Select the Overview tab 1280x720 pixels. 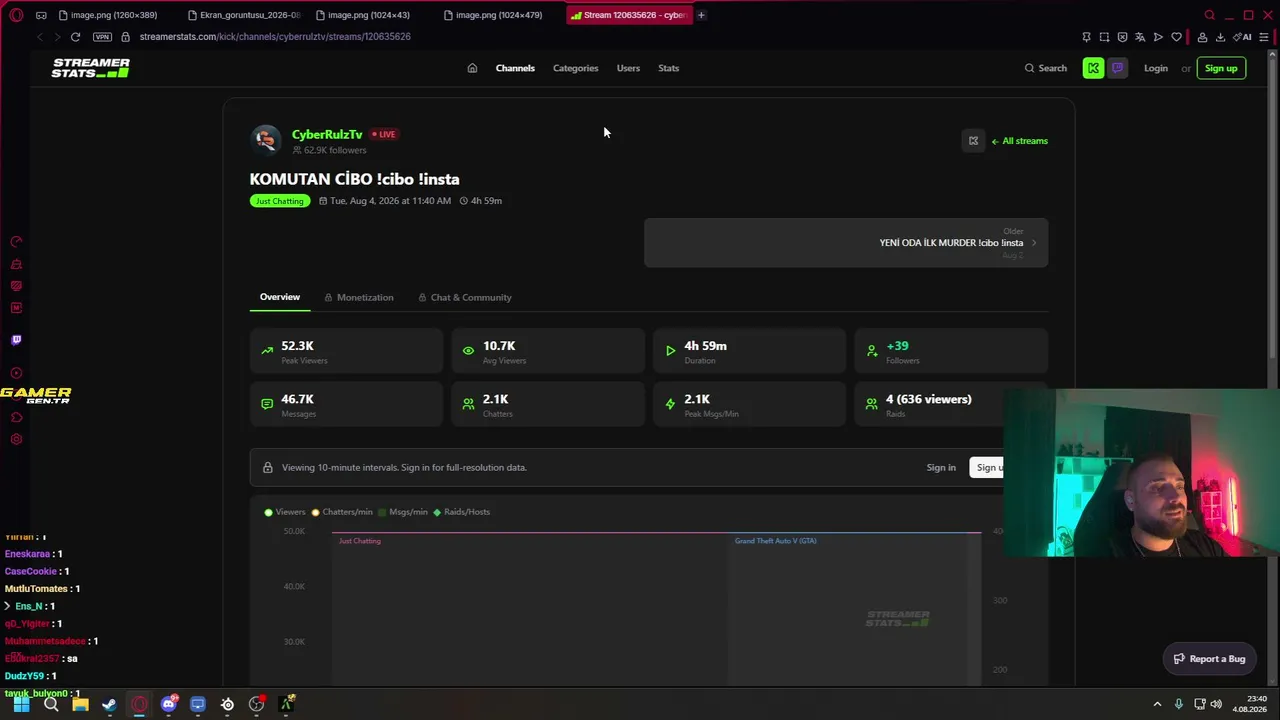[280, 297]
